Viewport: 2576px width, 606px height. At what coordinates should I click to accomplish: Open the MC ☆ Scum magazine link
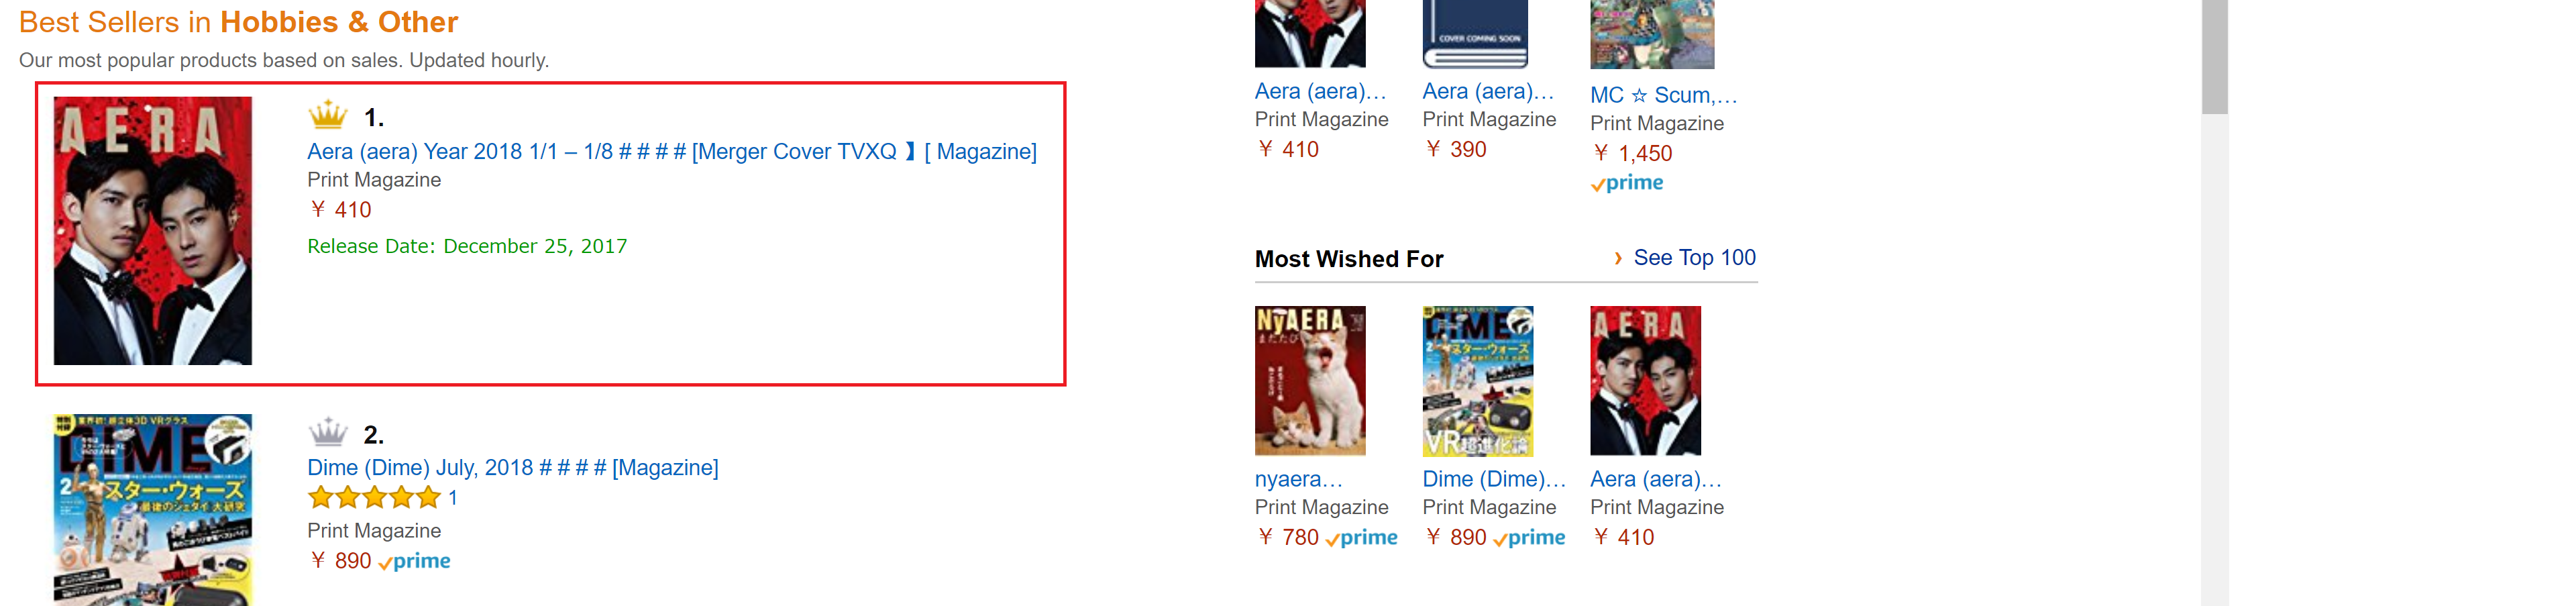pyautogui.click(x=1663, y=95)
